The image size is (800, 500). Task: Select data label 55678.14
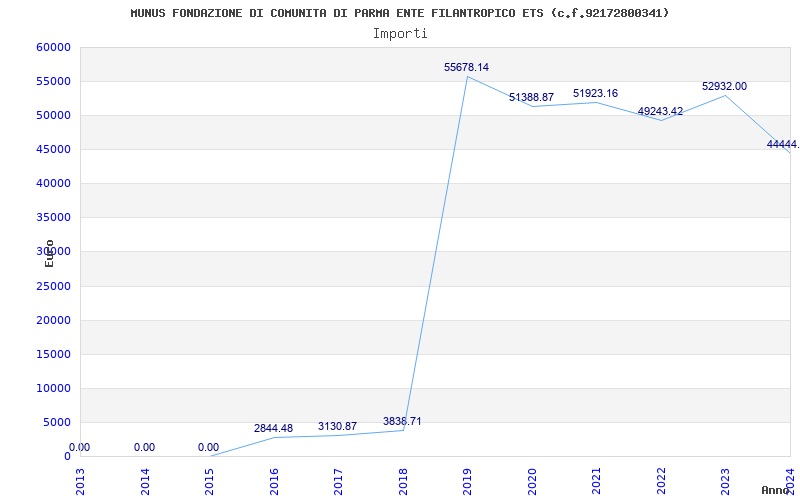tap(466, 67)
